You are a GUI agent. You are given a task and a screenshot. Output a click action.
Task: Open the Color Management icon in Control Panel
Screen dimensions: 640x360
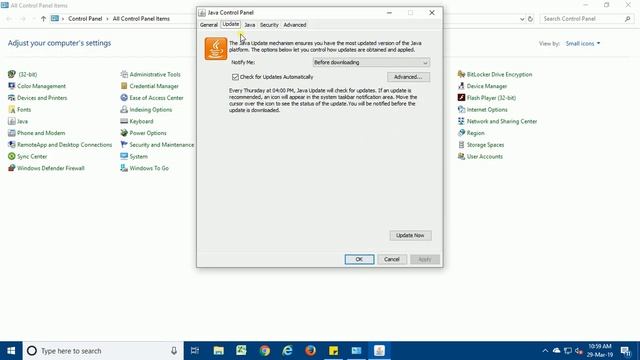click(11, 86)
